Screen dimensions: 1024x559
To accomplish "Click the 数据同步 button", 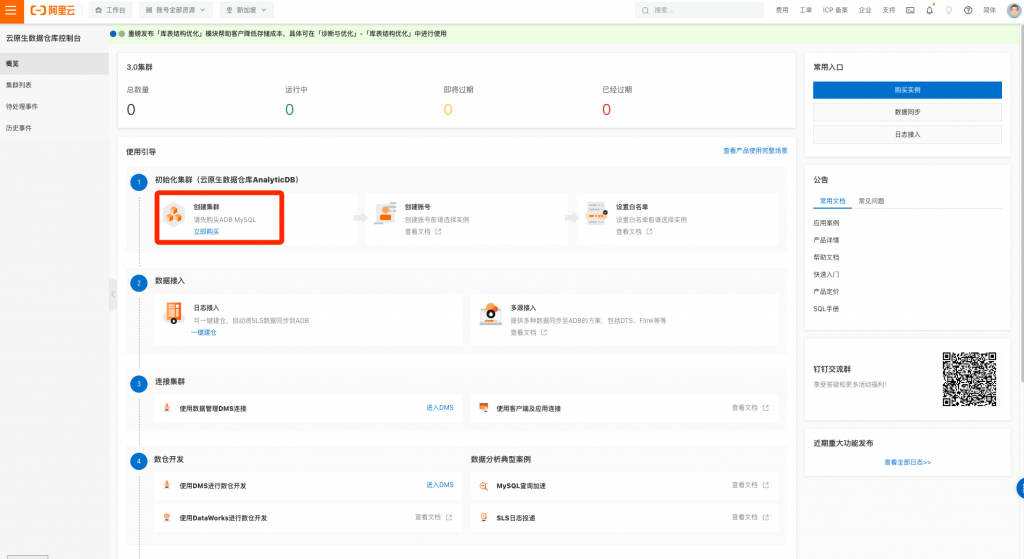I will 907,112.
